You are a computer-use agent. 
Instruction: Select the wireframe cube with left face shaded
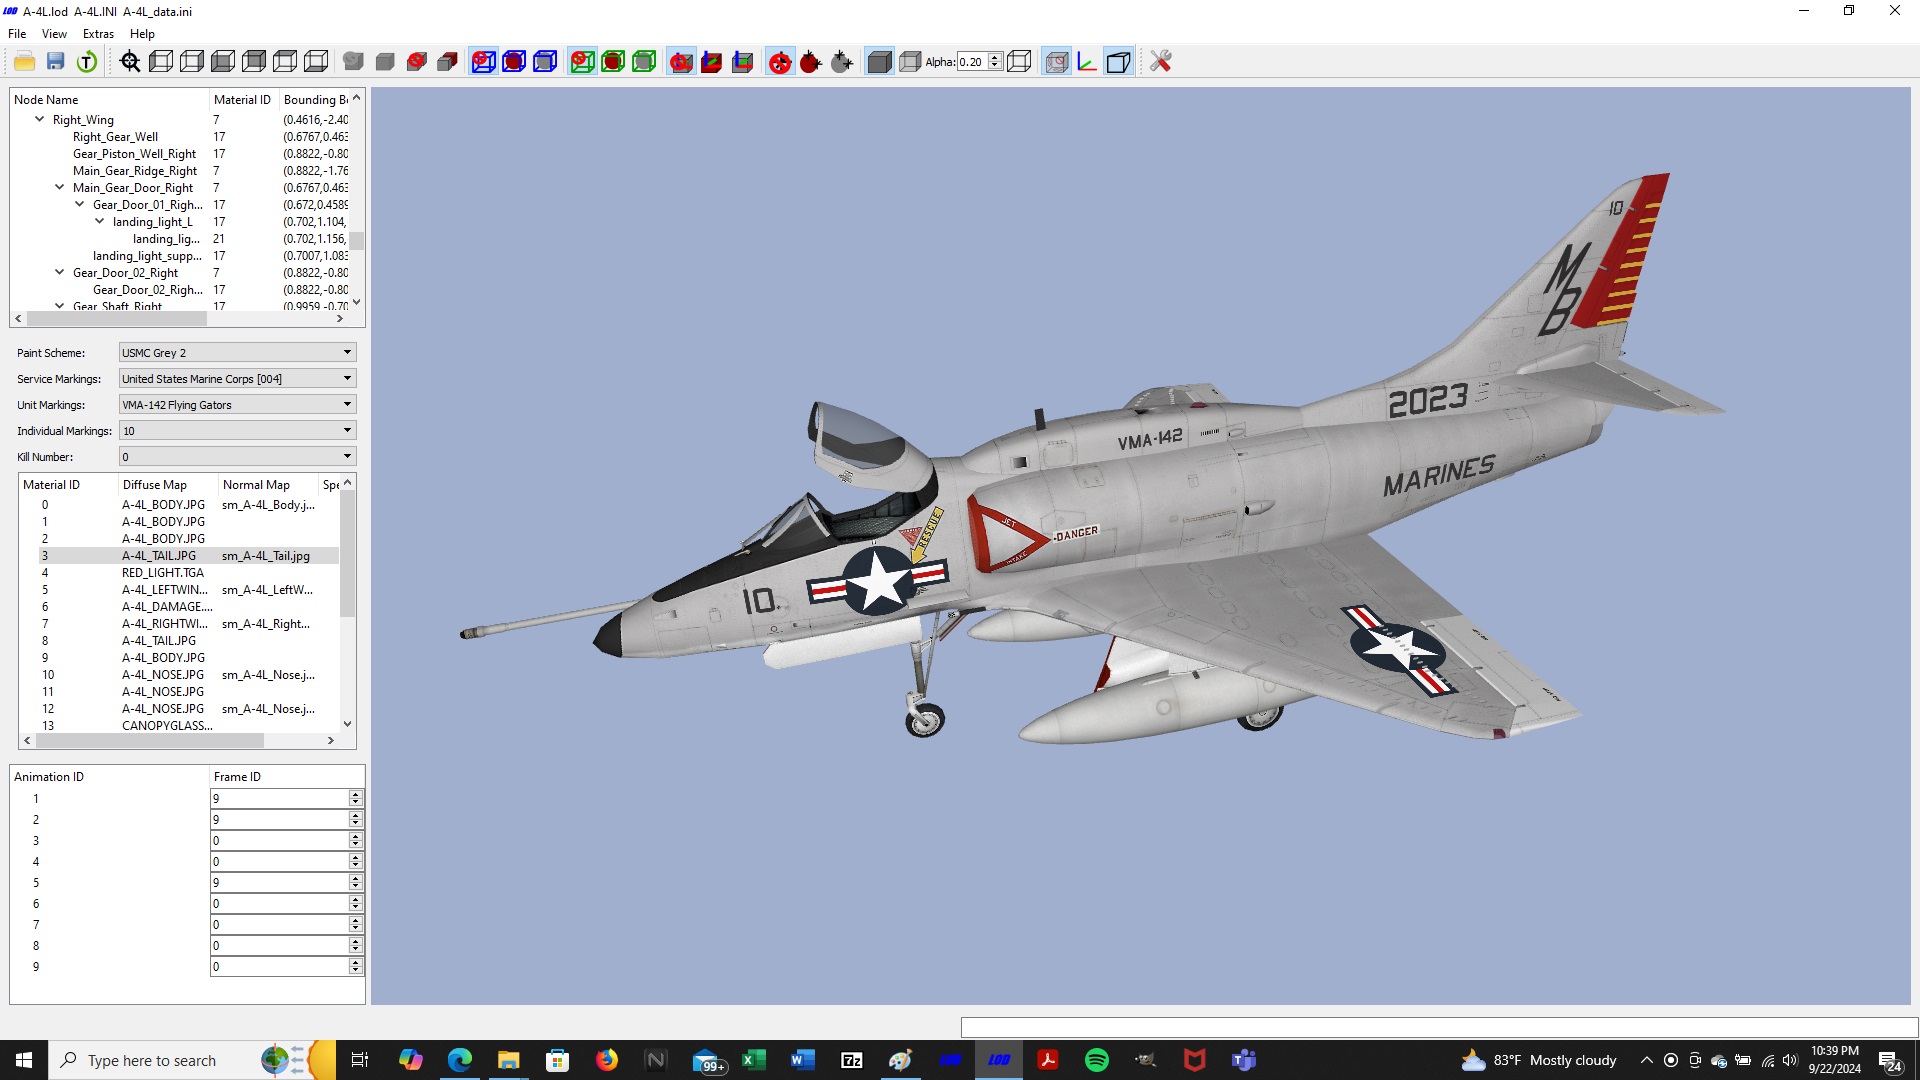[x=161, y=62]
